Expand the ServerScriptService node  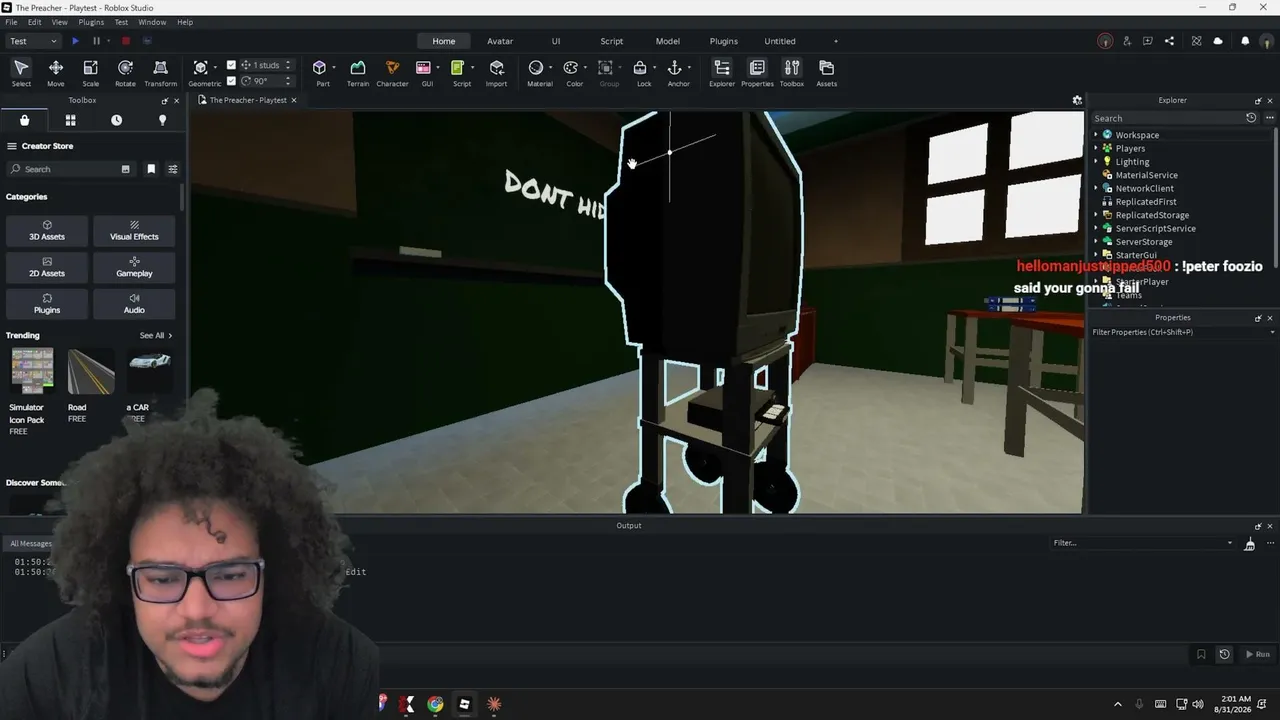coord(1096,228)
